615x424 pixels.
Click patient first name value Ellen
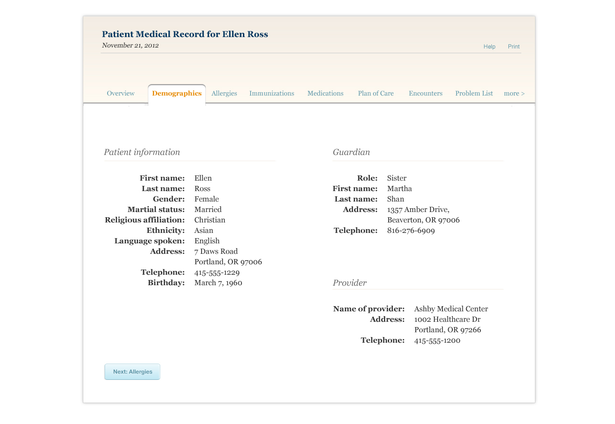point(203,178)
